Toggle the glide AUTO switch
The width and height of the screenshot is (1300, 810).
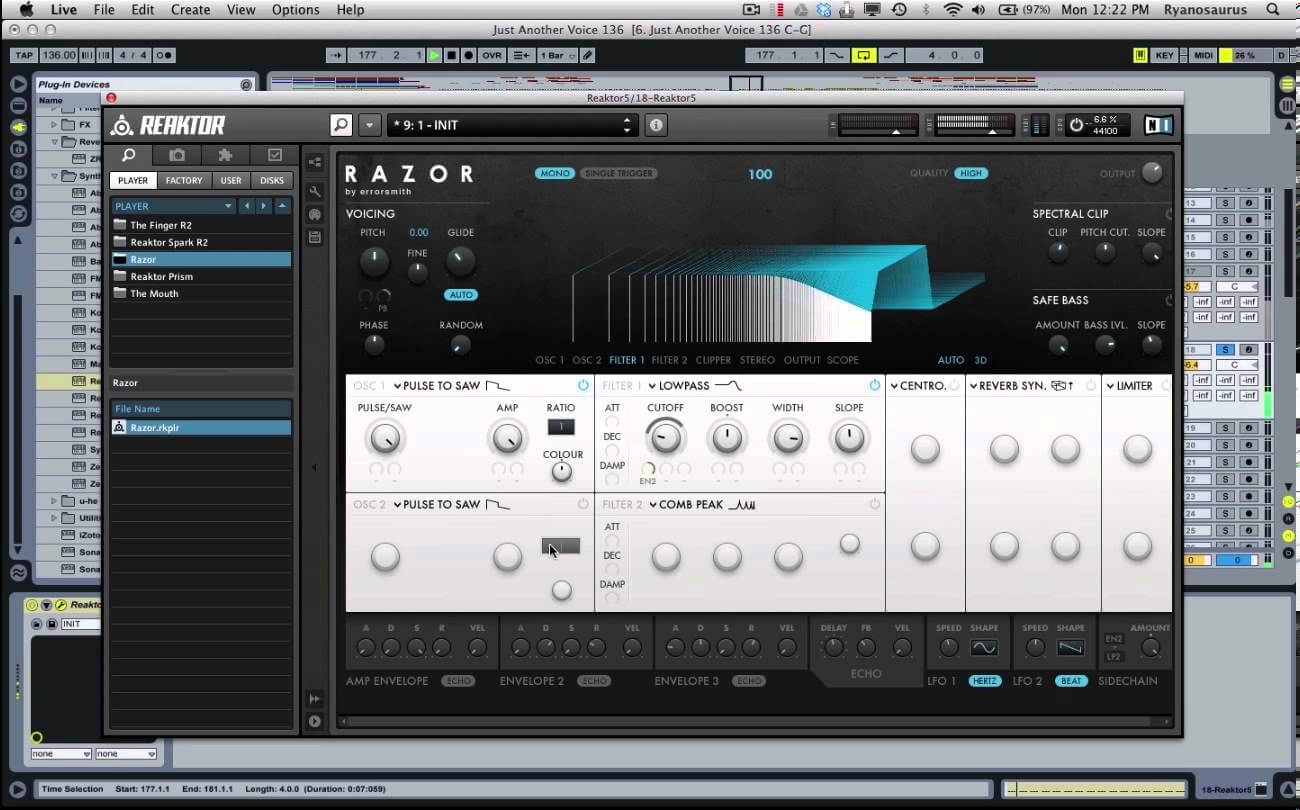pos(461,295)
